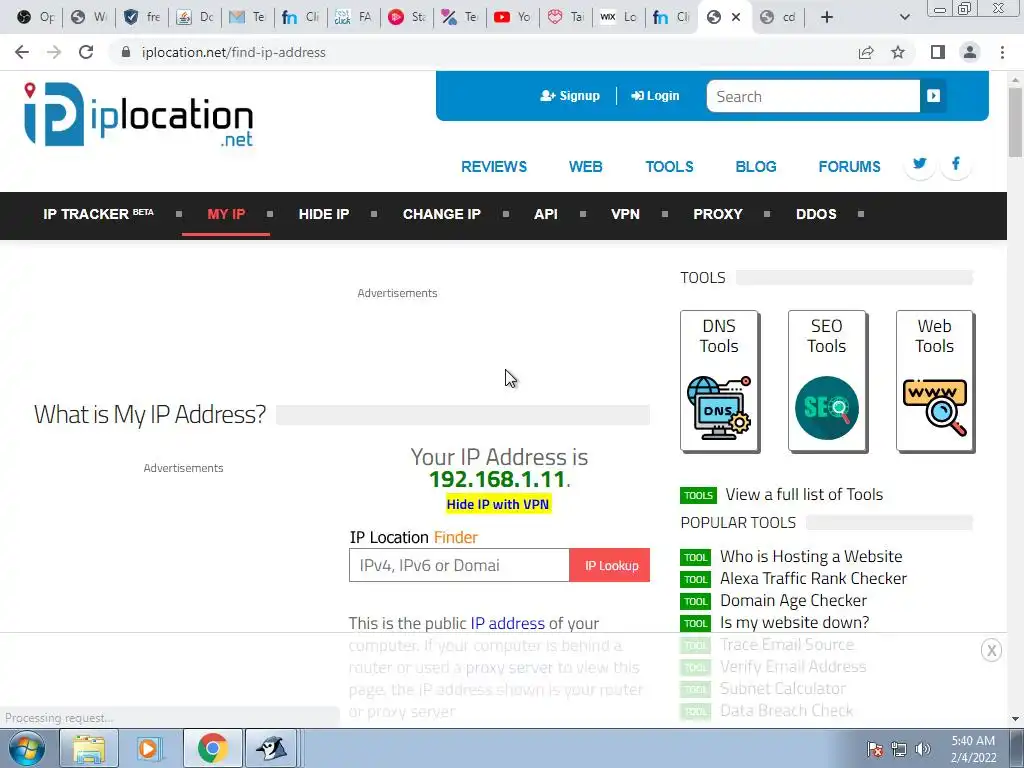
Task: Click the browser forward arrow
Action: click(x=54, y=52)
